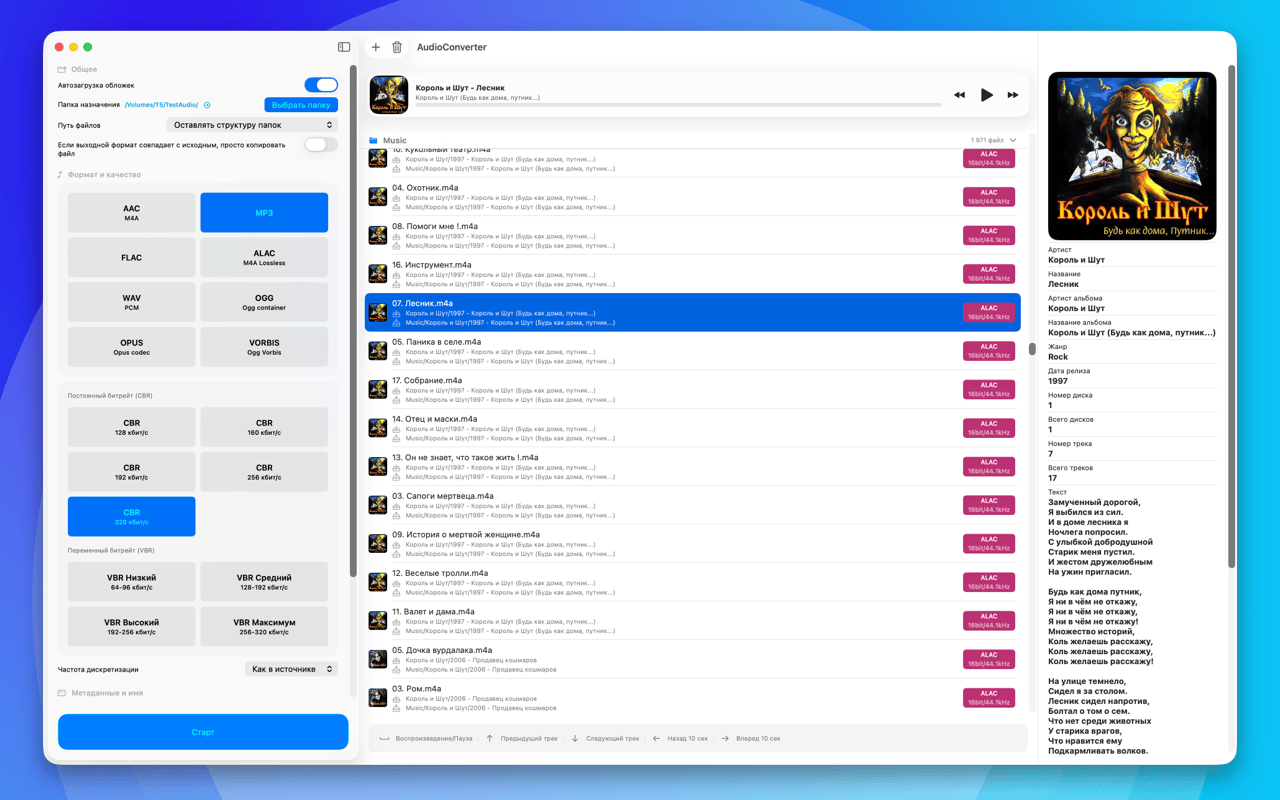The image size is (1280, 800).
Task: Click the plus icon to add files
Action: coord(376,47)
